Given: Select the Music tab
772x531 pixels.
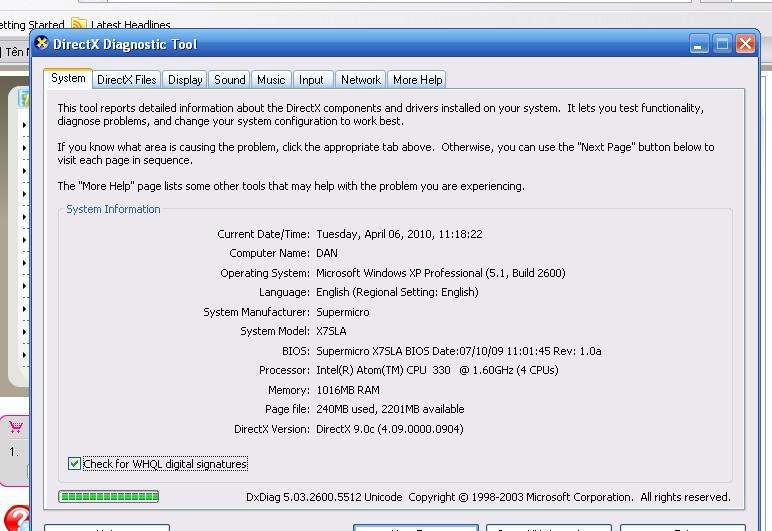Looking at the screenshot, I should [271, 80].
